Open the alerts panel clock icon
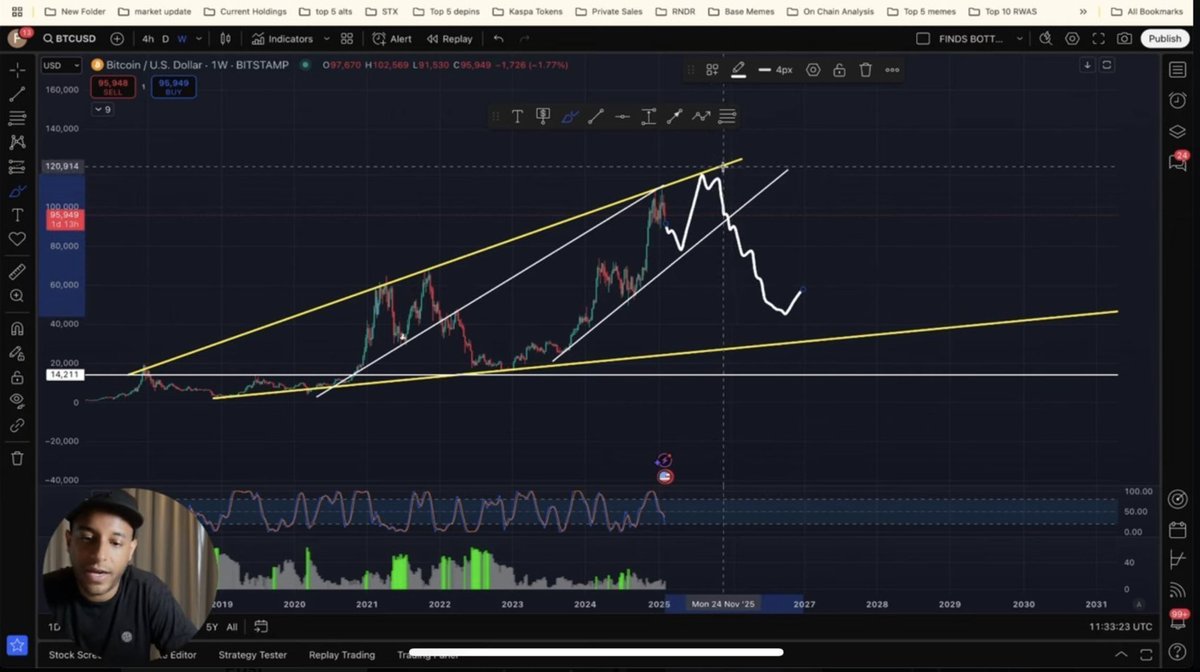 coord(1177,100)
